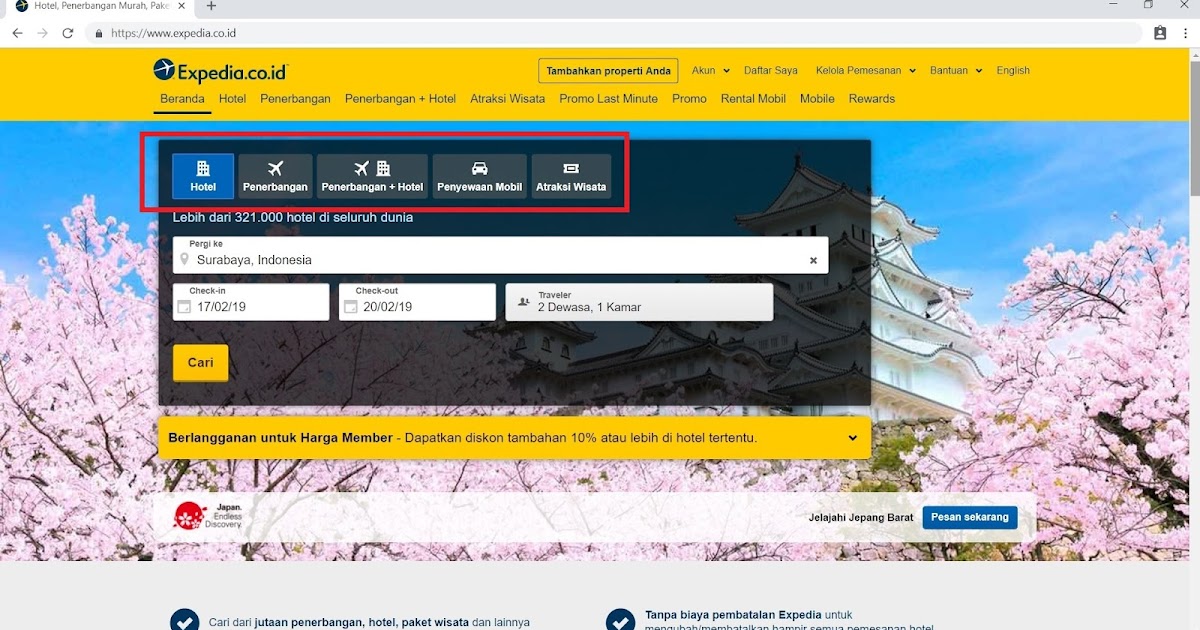Image resolution: width=1200 pixels, height=630 pixels.
Task: Open the Hotel navigation item
Action: click(232, 99)
